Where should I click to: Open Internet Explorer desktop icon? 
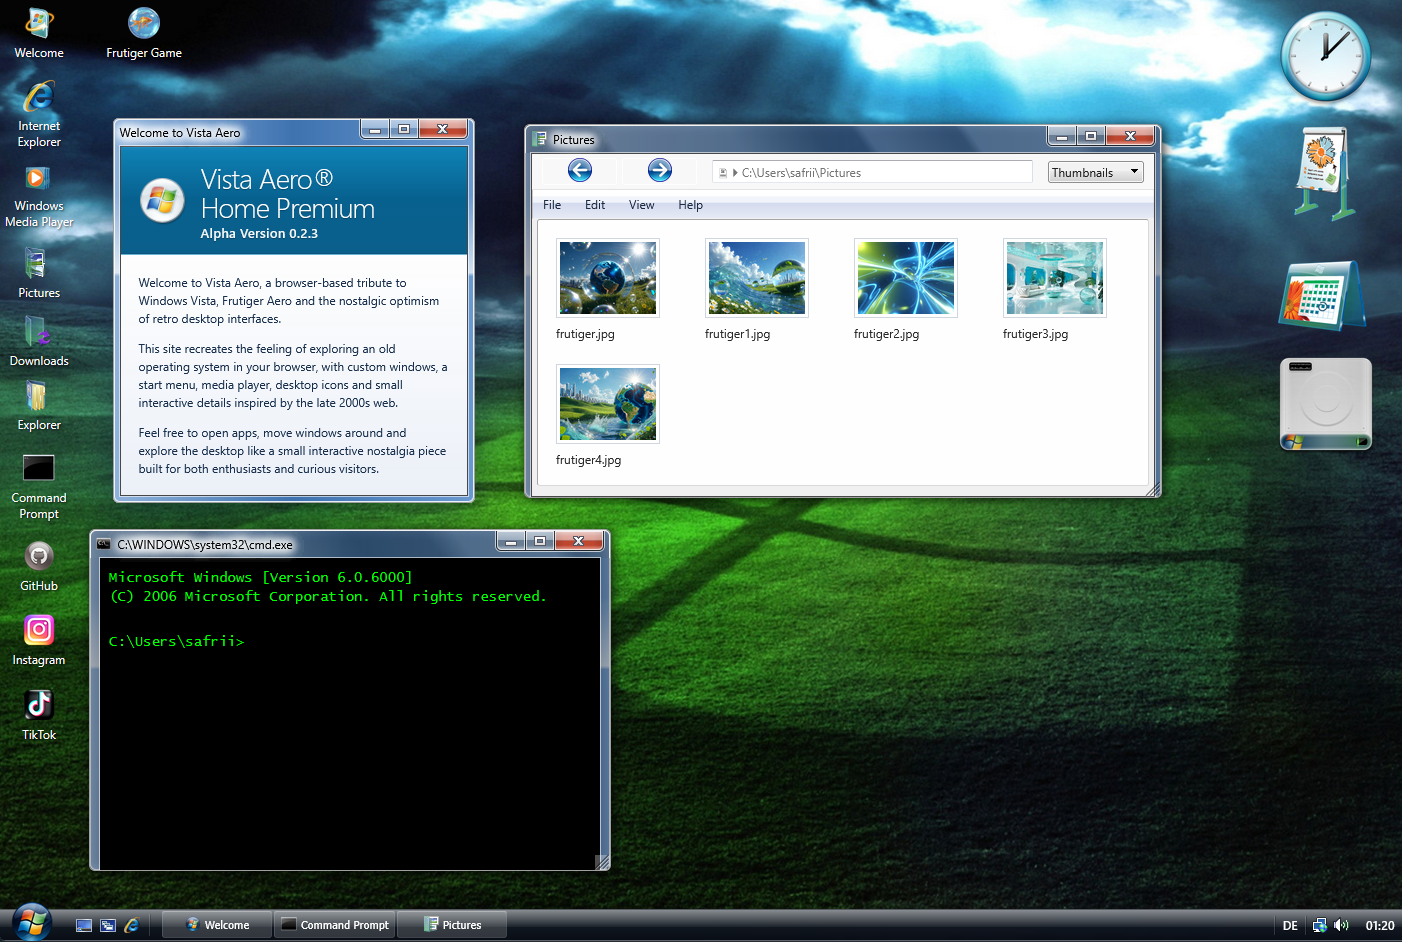pos(39,114)
